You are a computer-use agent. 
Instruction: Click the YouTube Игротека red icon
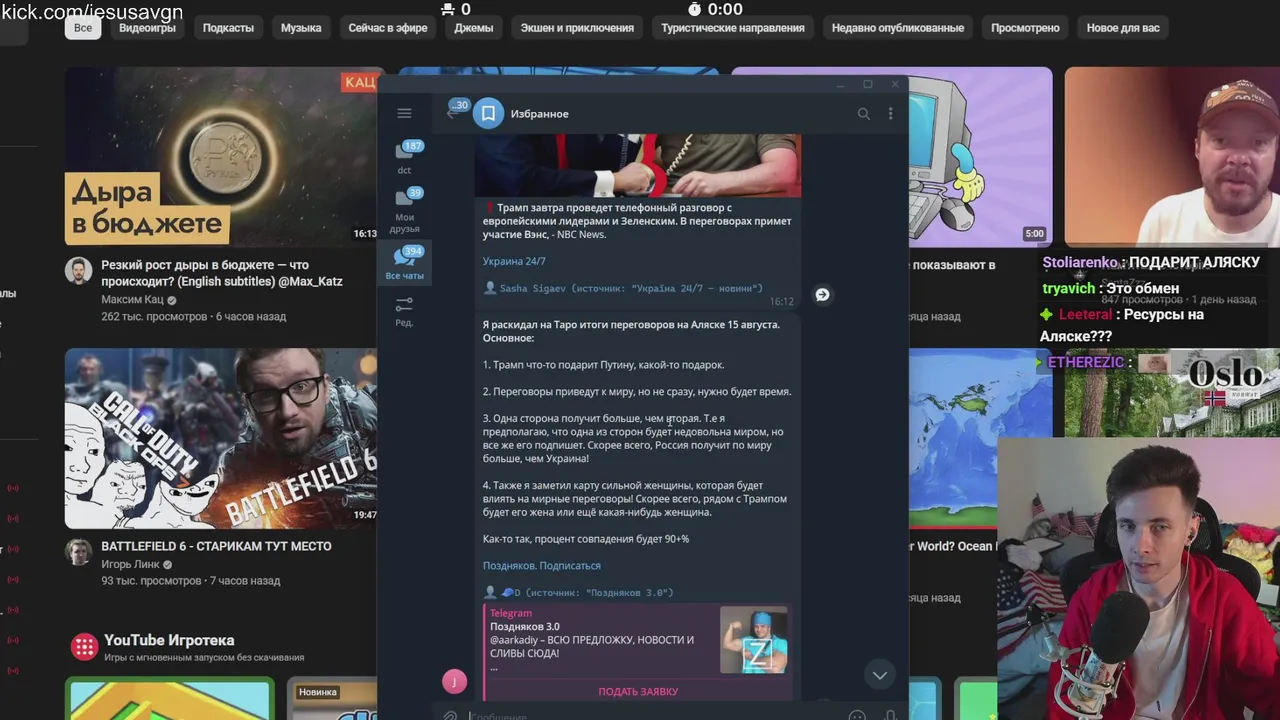[84, 646]
